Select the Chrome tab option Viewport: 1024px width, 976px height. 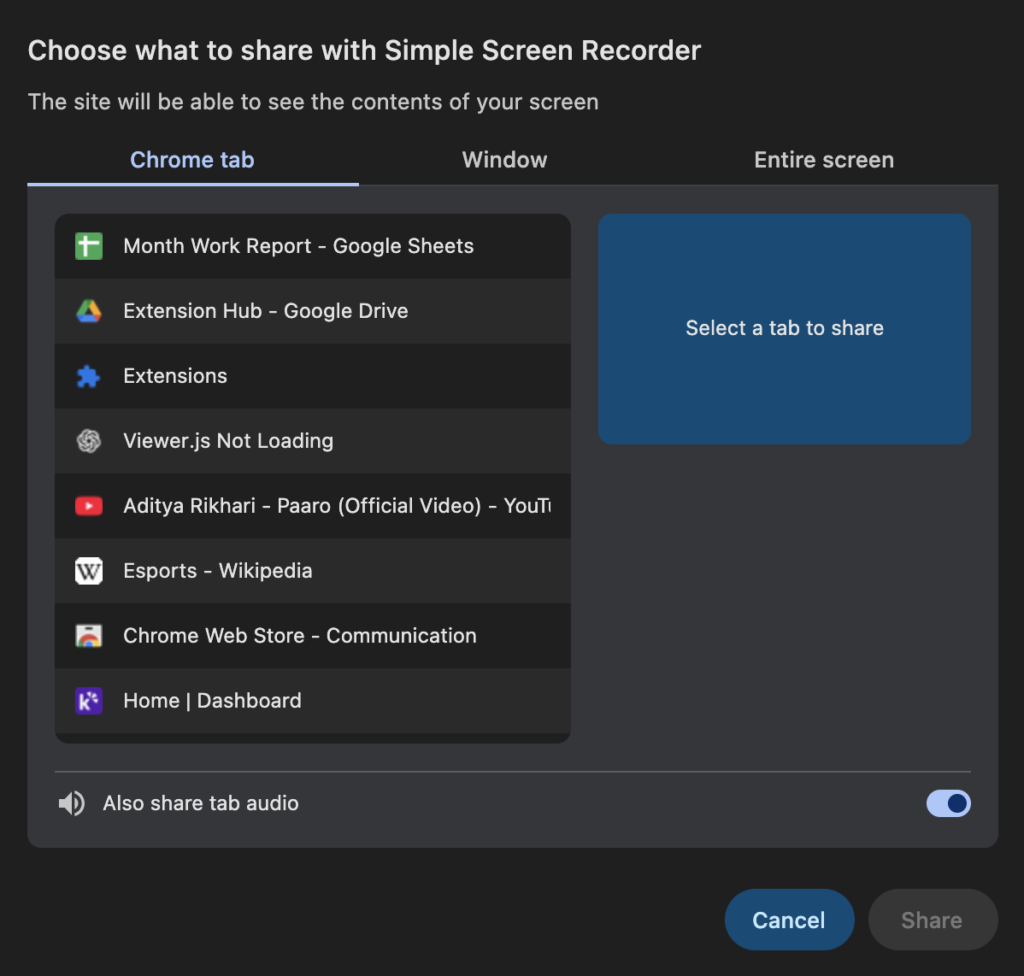tap(192, 160)
